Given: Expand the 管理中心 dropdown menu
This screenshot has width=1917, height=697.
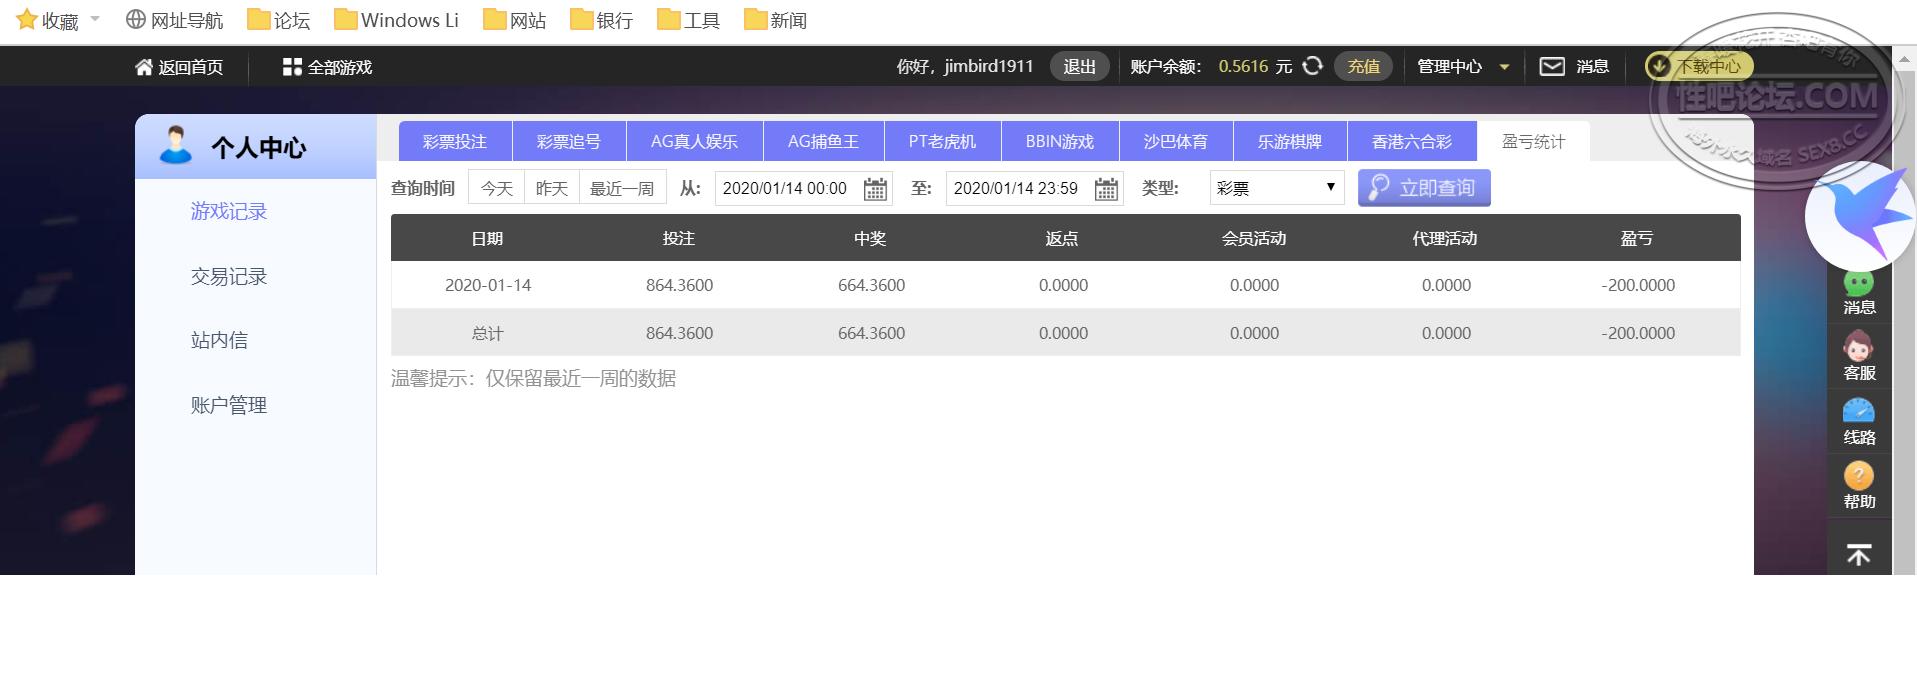Looking at the screenshot, I should [x=1462, y=67].
